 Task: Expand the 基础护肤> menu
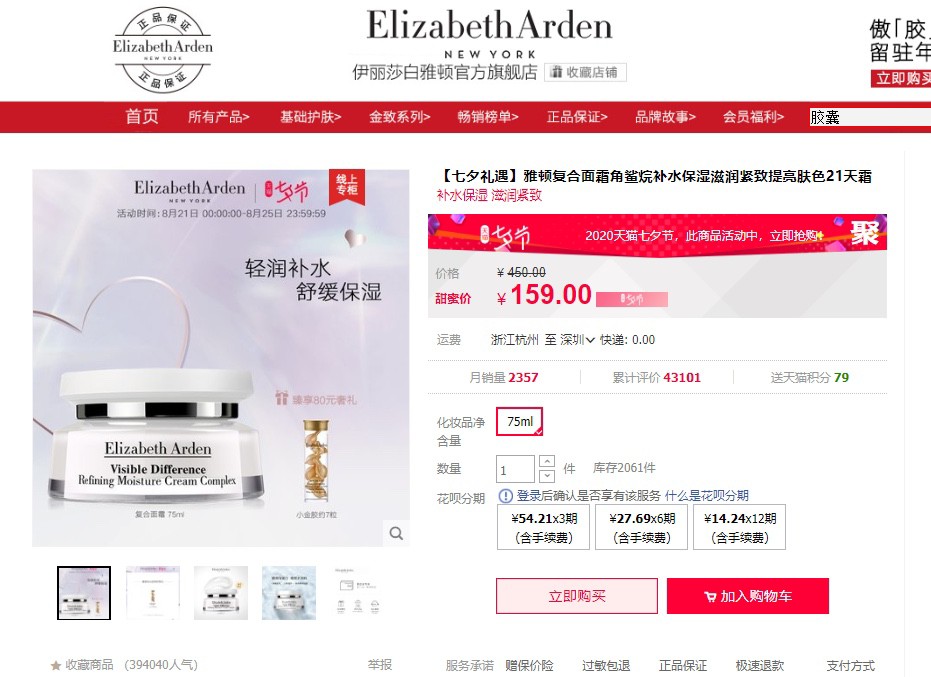point(311,117)
